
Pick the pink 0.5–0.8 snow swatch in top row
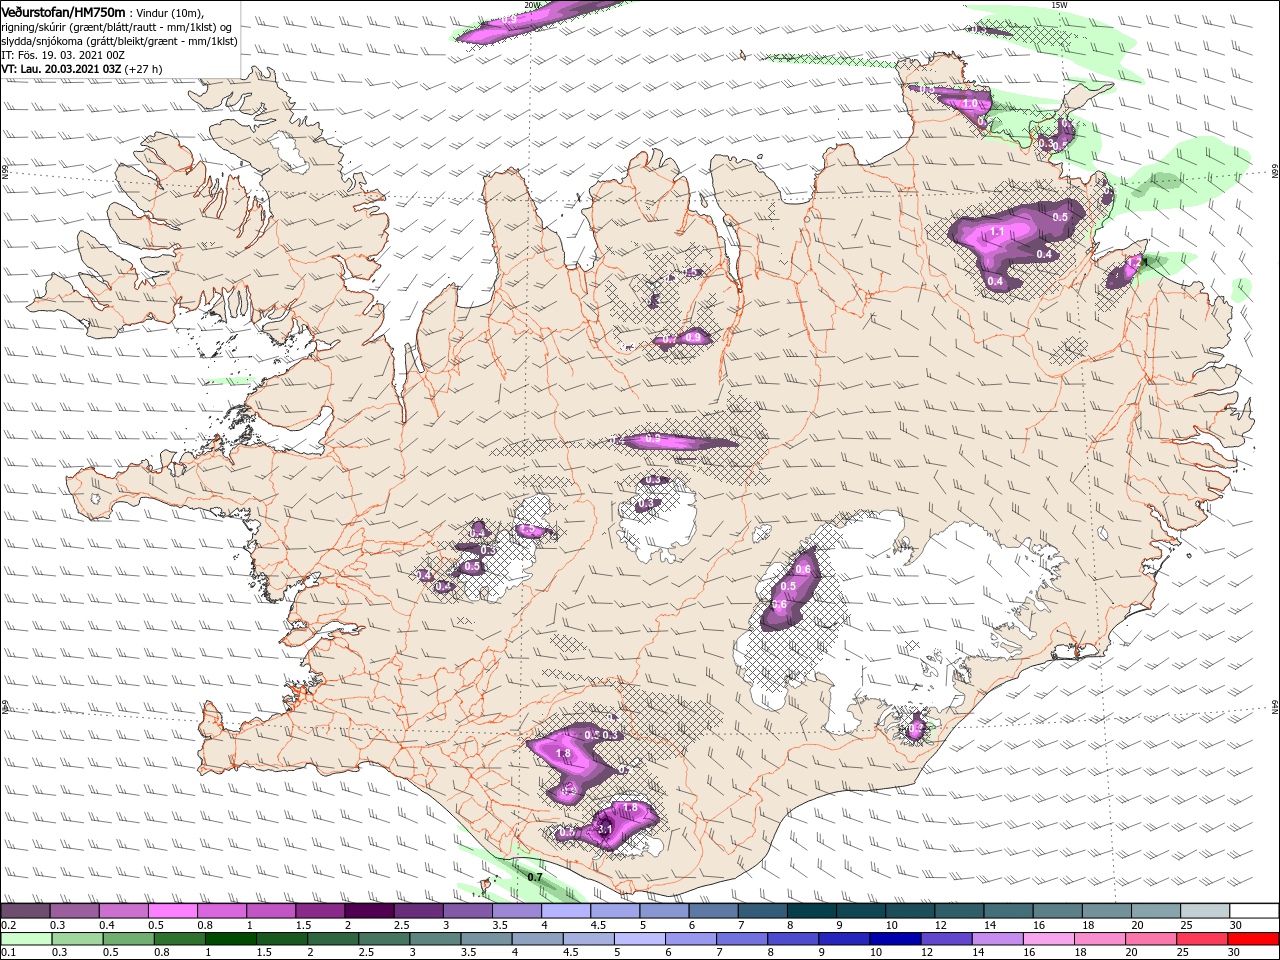tap(171, 911)
